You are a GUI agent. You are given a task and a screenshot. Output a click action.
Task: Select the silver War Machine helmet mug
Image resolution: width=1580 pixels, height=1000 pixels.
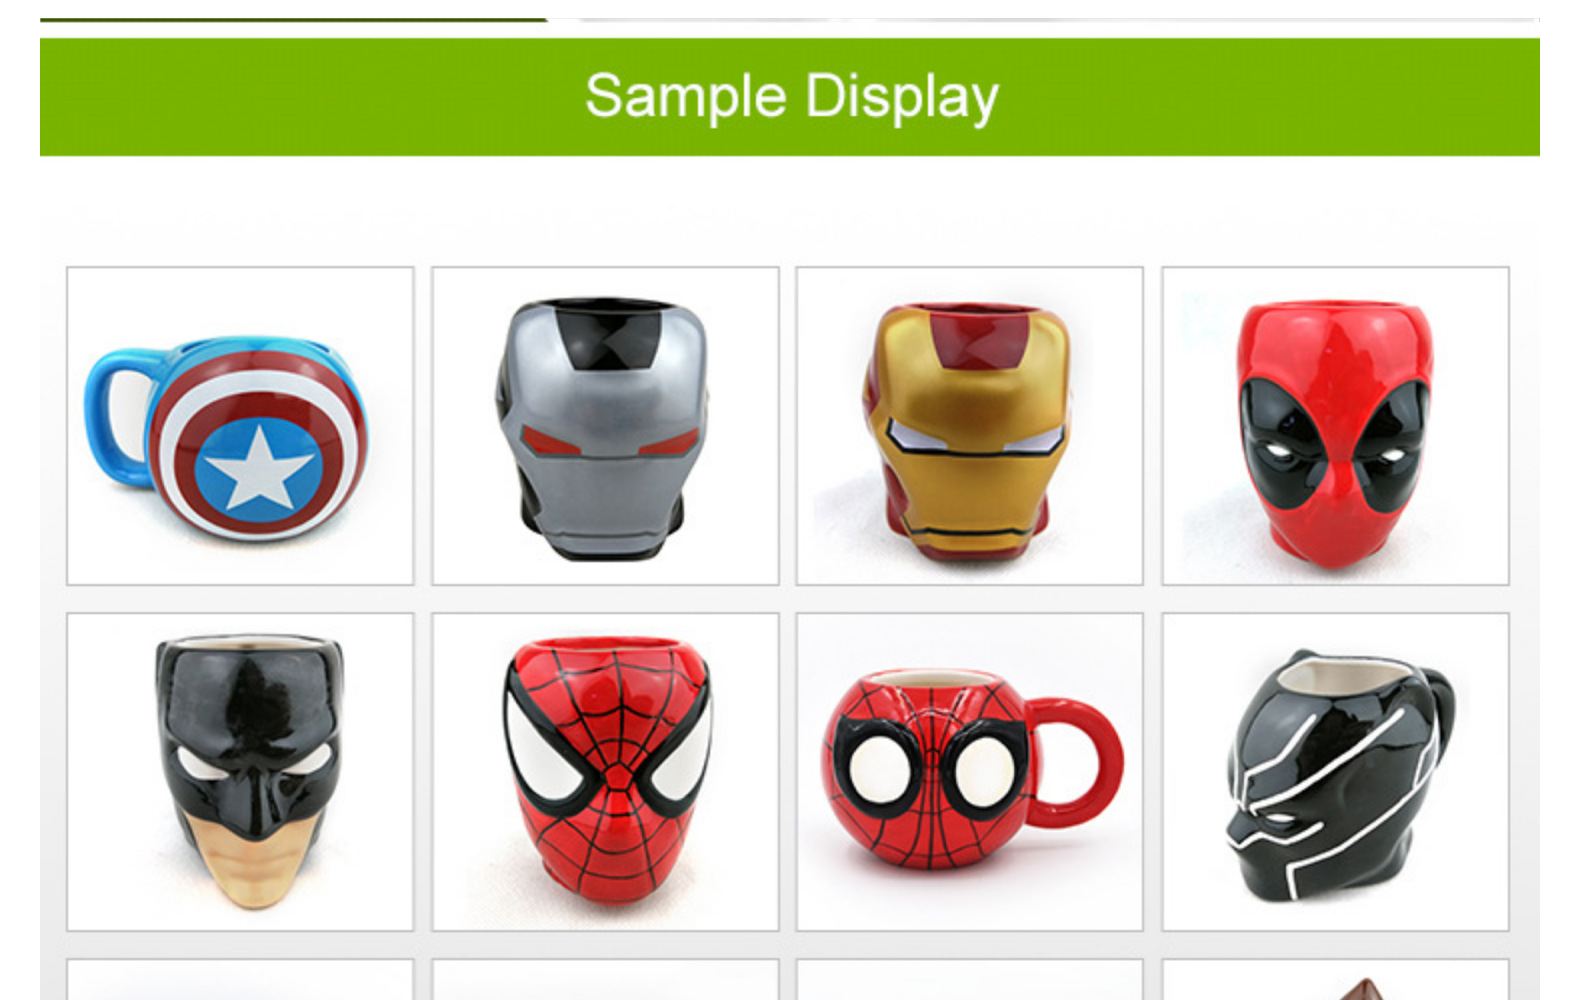(x=605, y=426)
